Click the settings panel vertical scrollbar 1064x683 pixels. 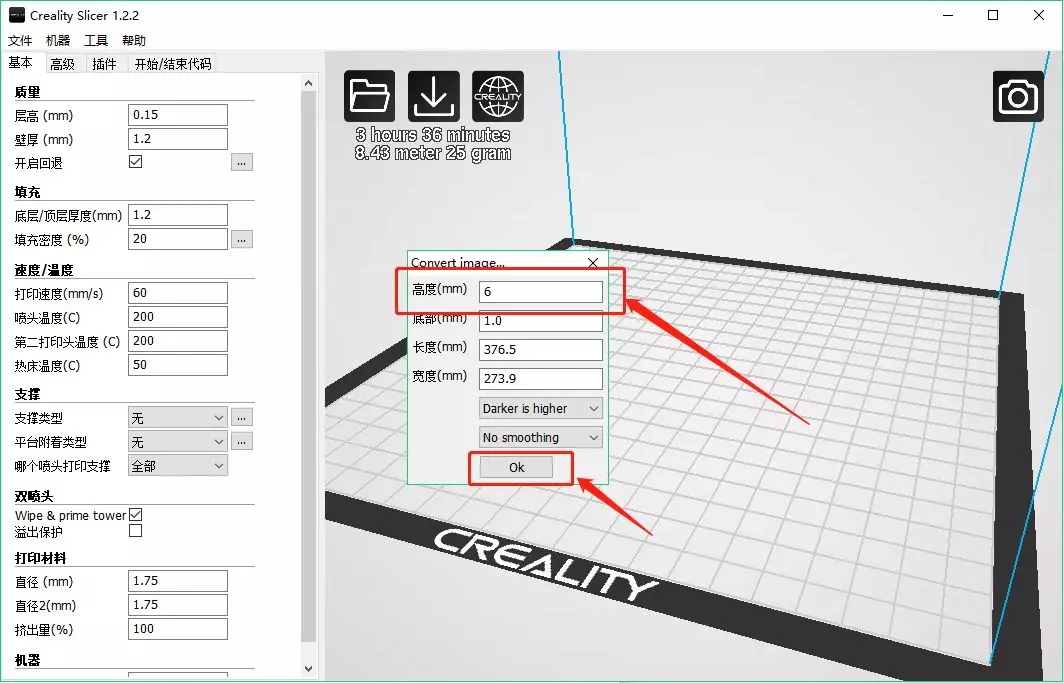(309, 366)
